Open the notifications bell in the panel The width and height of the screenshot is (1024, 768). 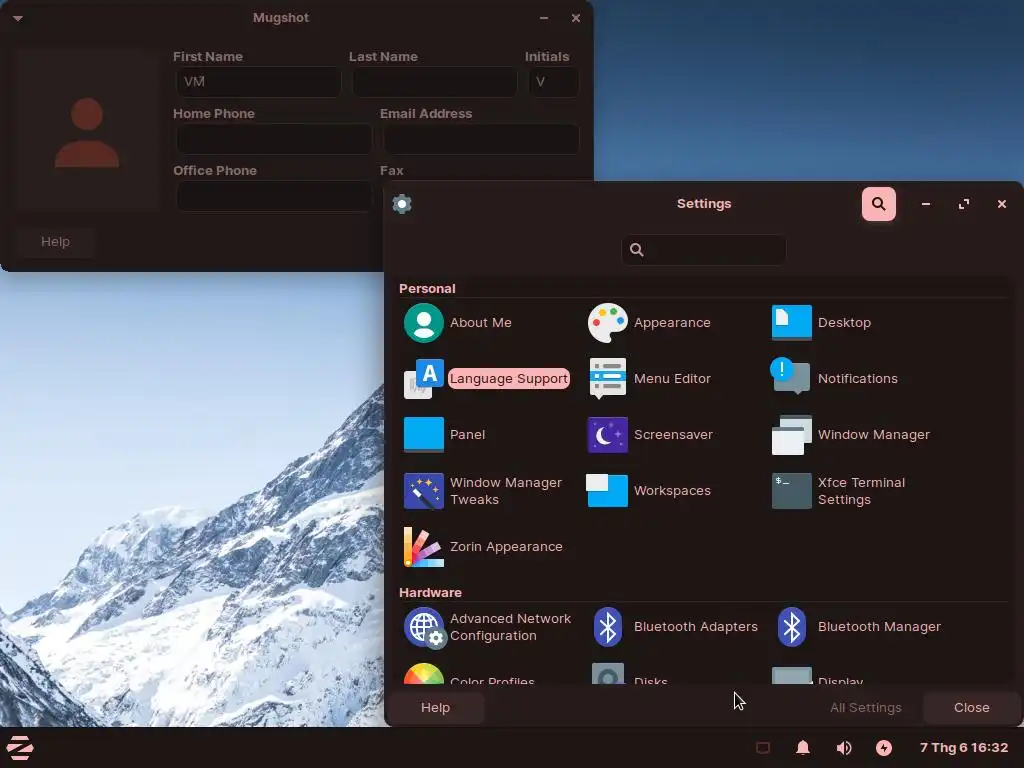coord(803,748)
